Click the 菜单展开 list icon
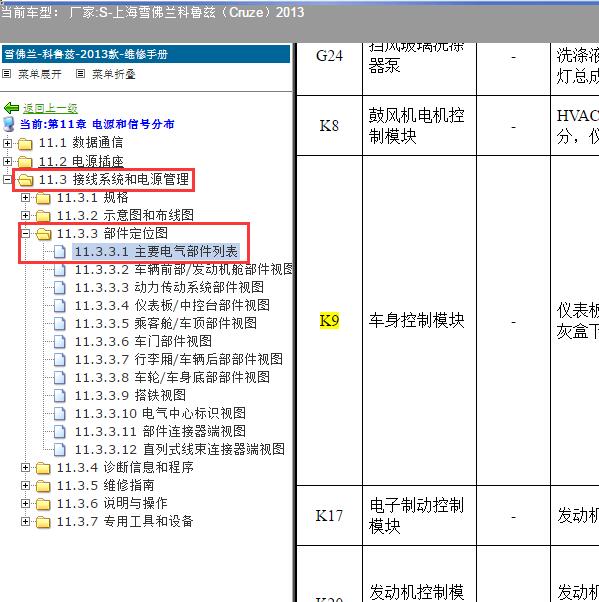The image size is (599, 602). click(7, 74)
